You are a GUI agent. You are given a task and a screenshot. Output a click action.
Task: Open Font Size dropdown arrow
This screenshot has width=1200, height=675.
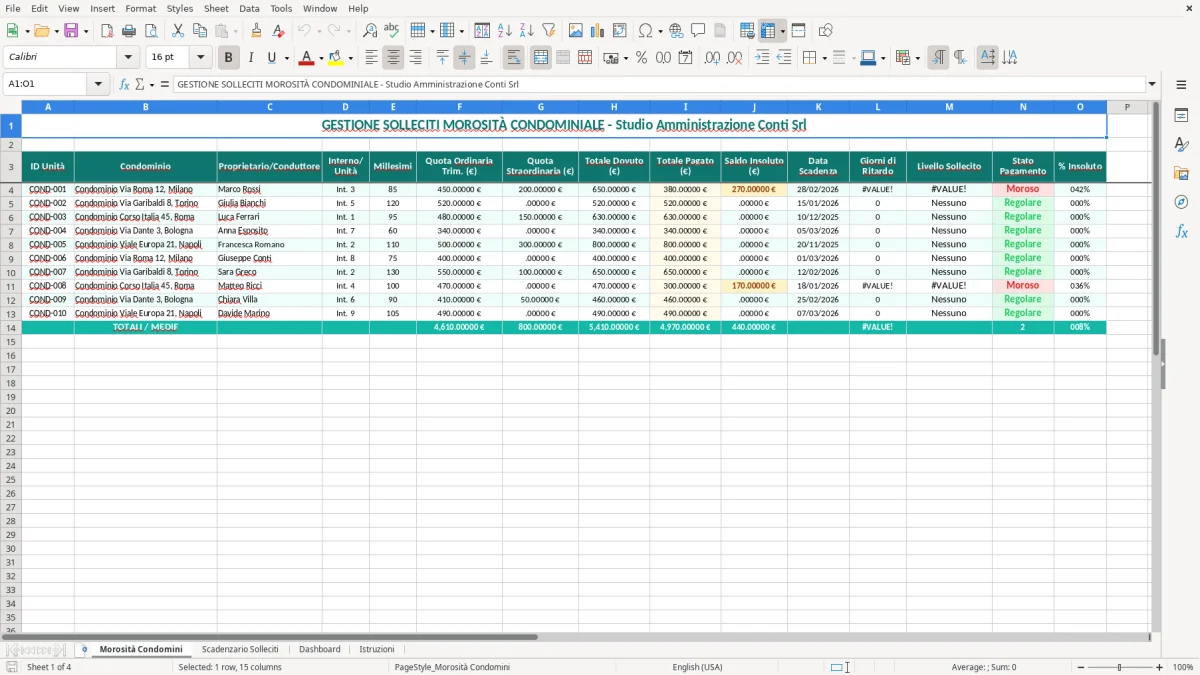200,58
